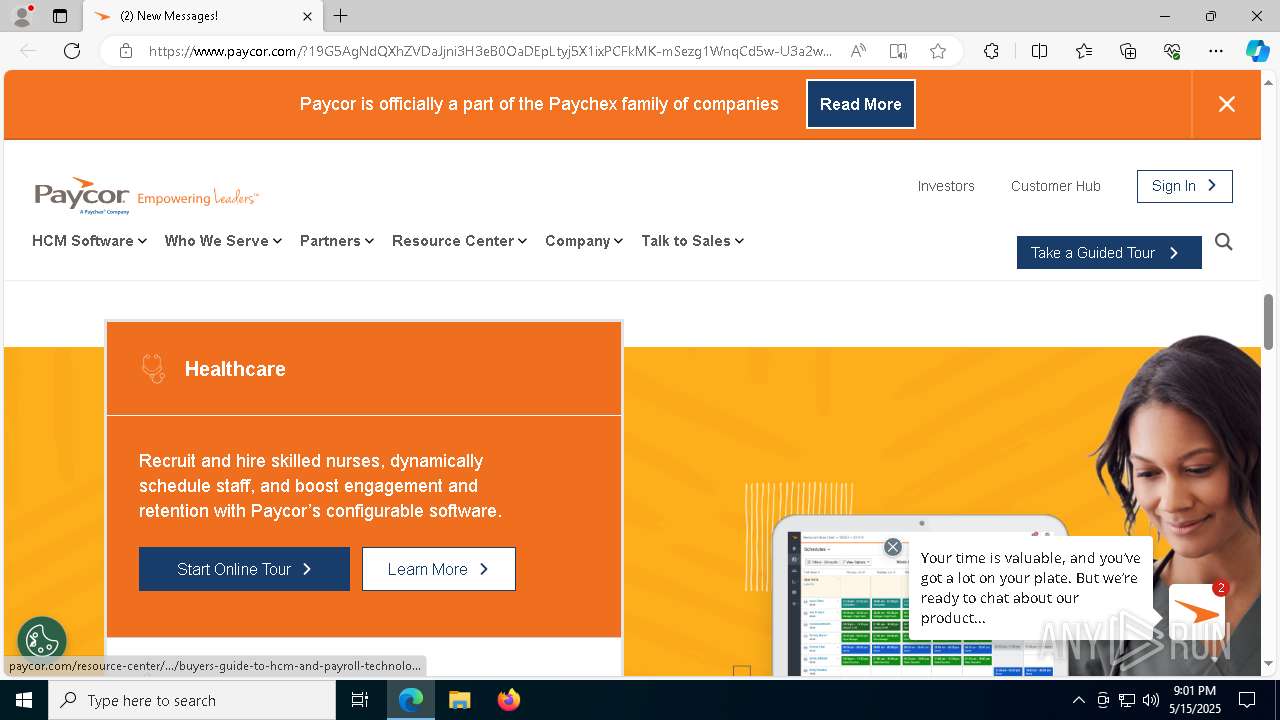The image size is (1280, 720).
Task: Expand the HCM Software menu
Action: pyautogui.click(x=89, y=241)
